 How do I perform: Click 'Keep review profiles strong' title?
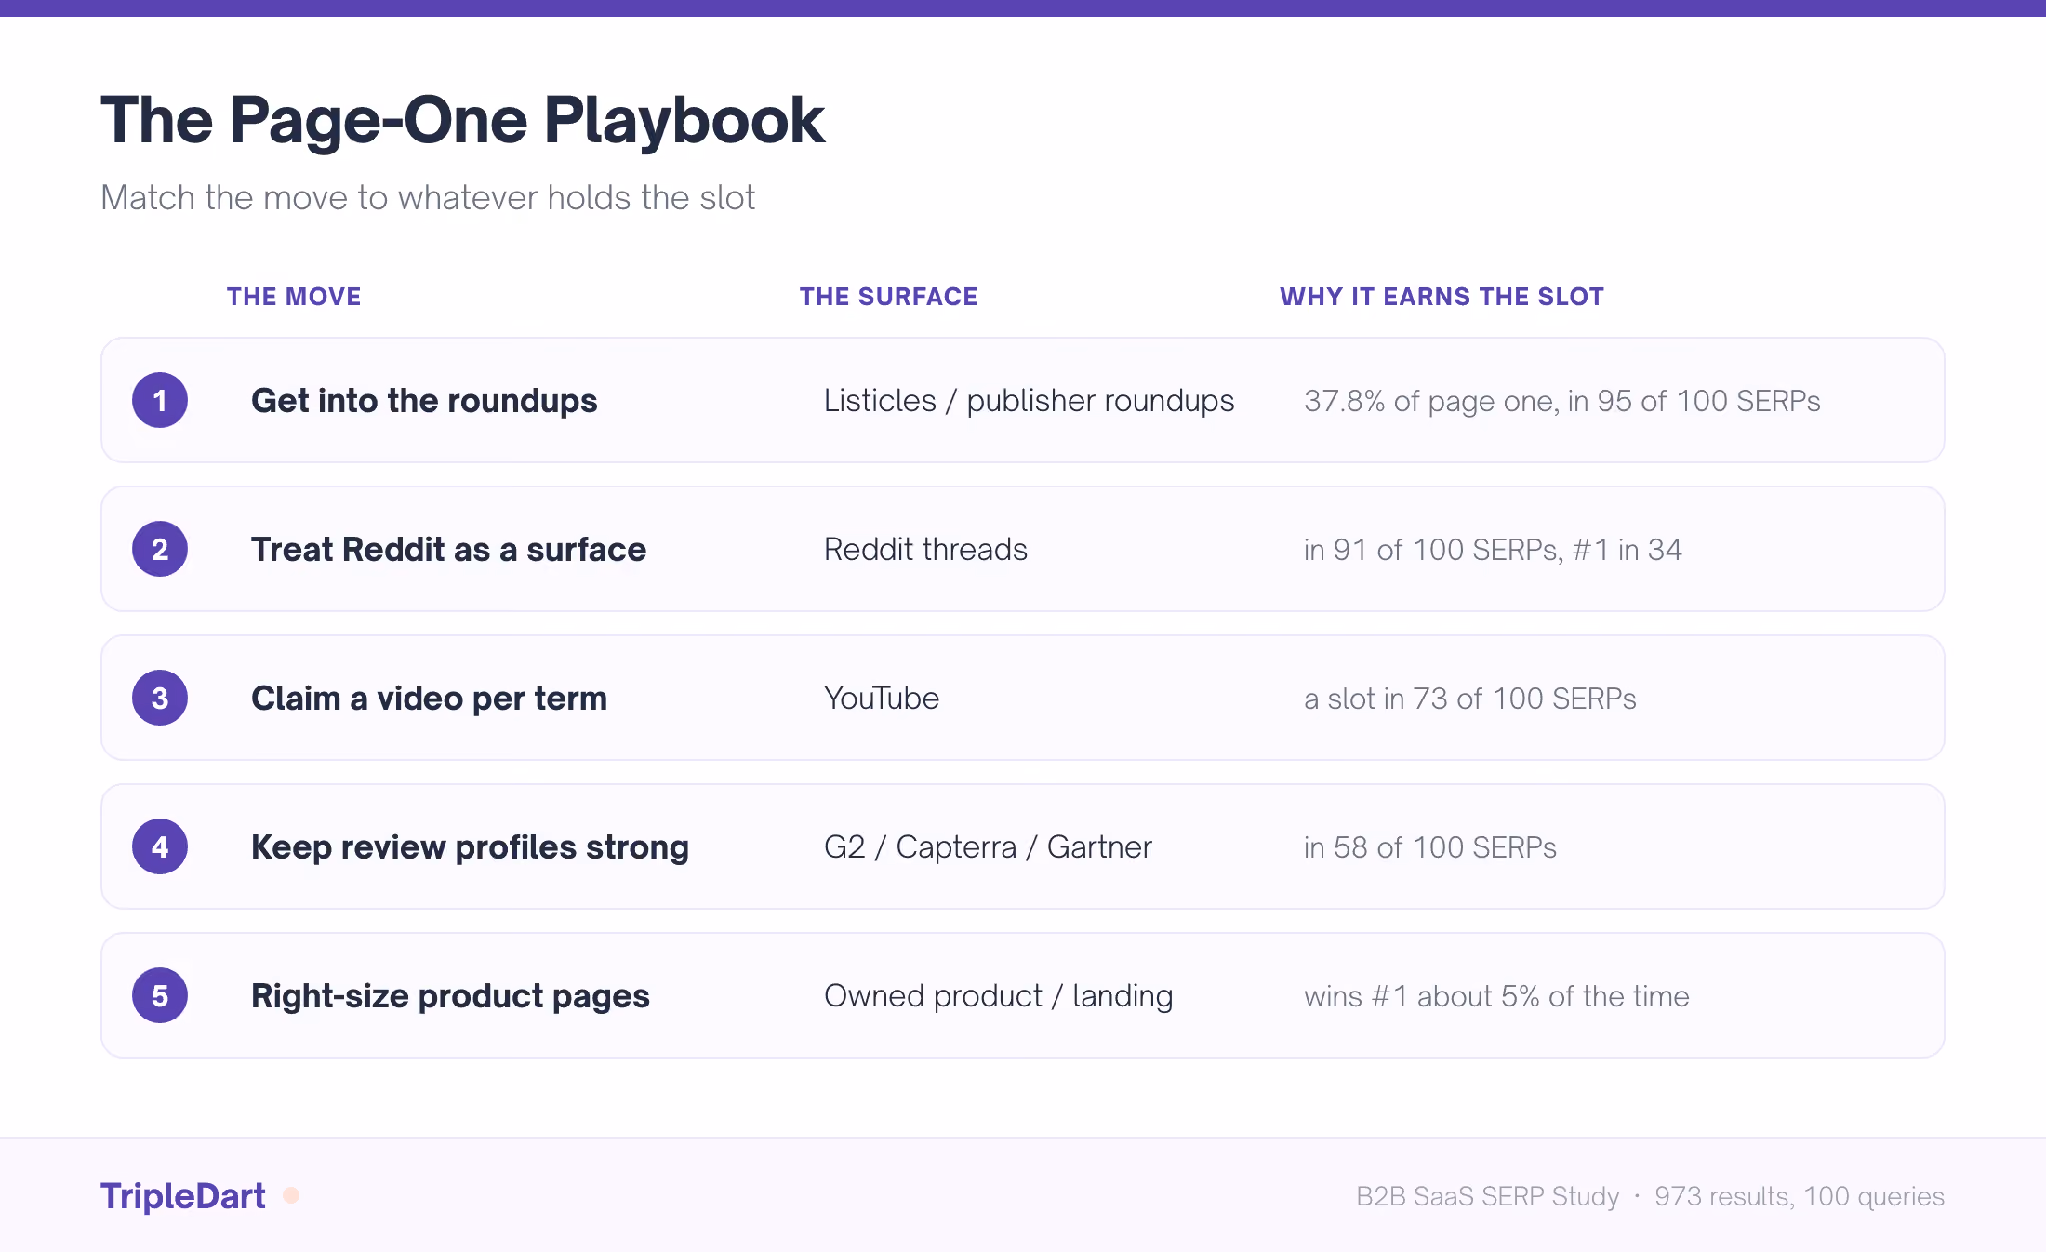[x=470, y=848]
